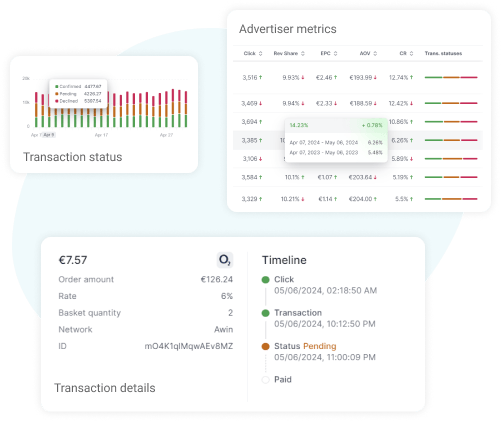Click the down arrow next to 10.21%
This screenshot has width=501, height=422.
tap(303, 199)
